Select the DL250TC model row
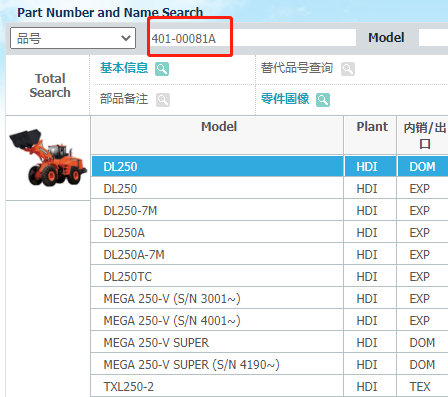The image size is (448, 397). [x=269, y=276]
